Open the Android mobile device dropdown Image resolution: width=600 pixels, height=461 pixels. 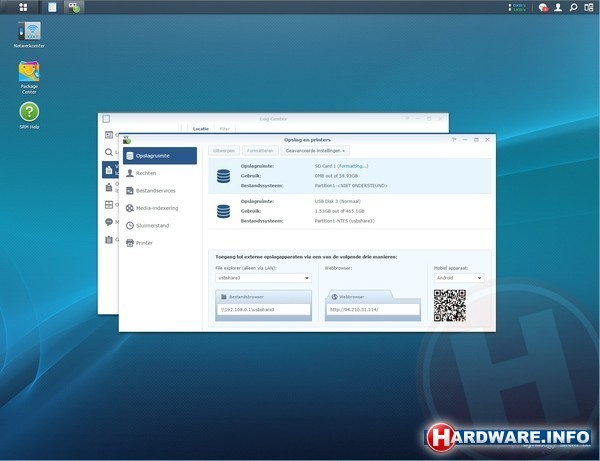pyautogui.click(x=459, y=278)
